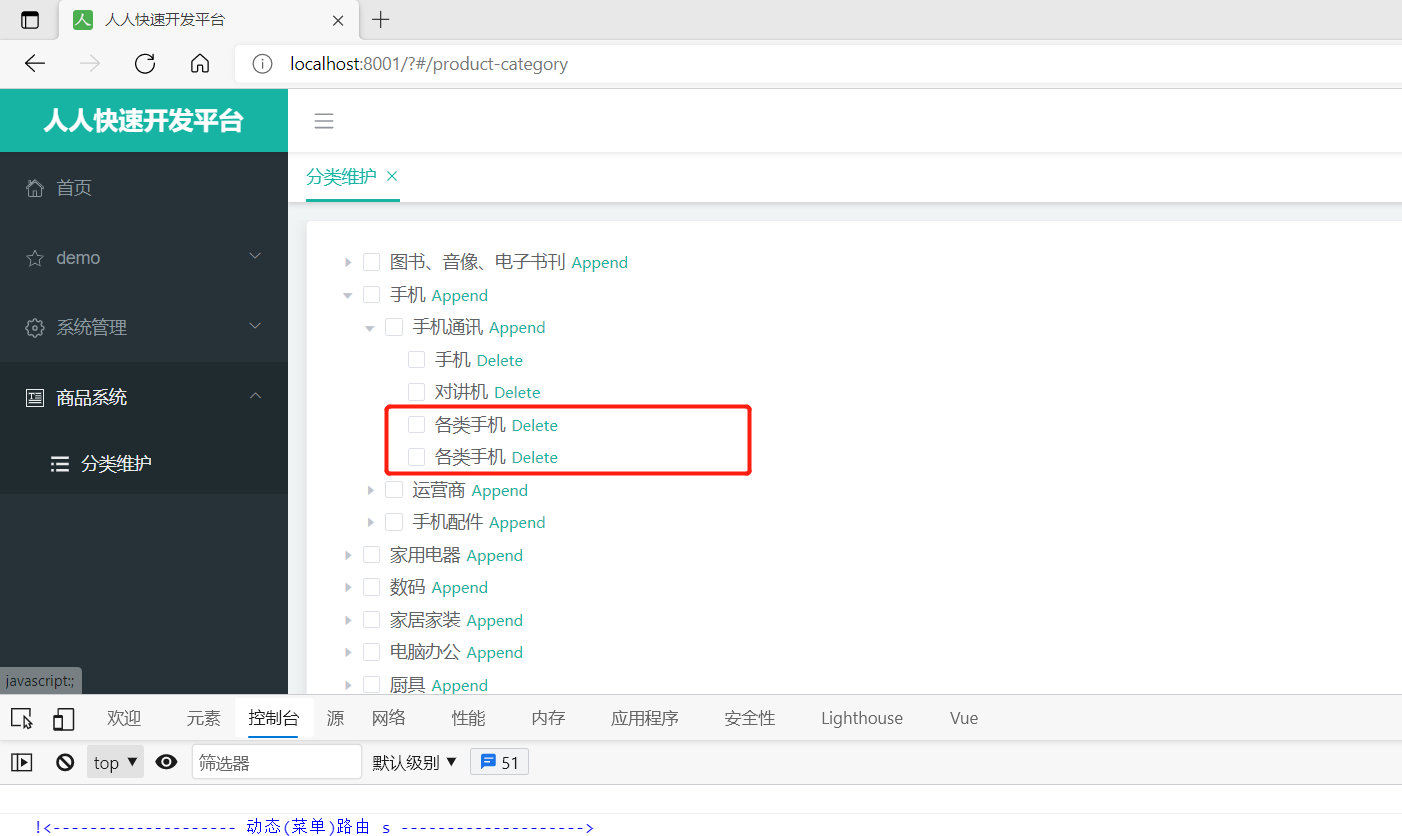Click the 分类维护 list icon in sidebar
1402x836 pixels.
point(60,464)
